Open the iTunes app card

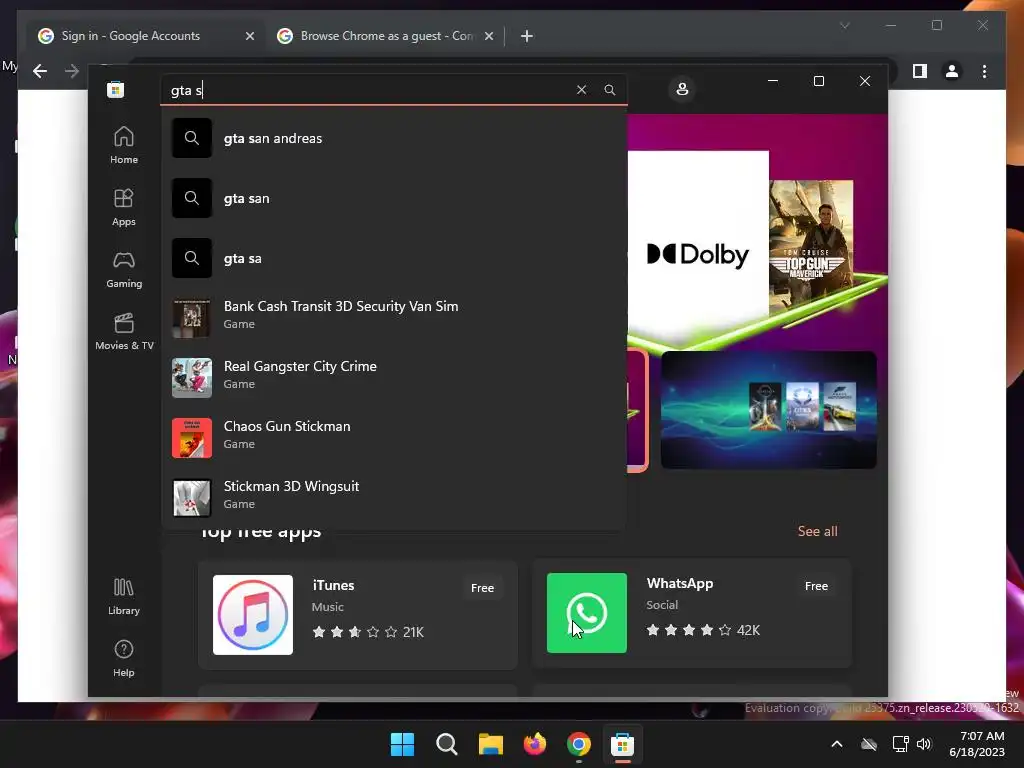[x=358, y=615]
